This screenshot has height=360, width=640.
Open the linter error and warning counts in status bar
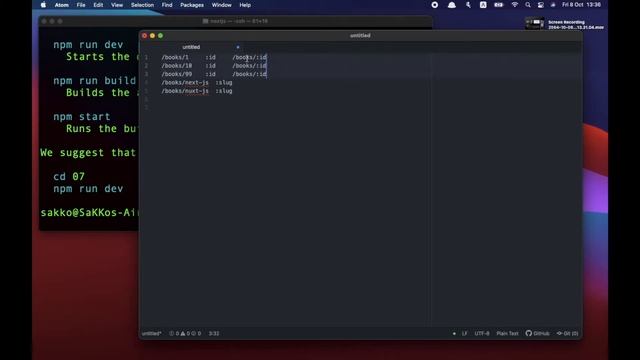click(x=185, y=333)
